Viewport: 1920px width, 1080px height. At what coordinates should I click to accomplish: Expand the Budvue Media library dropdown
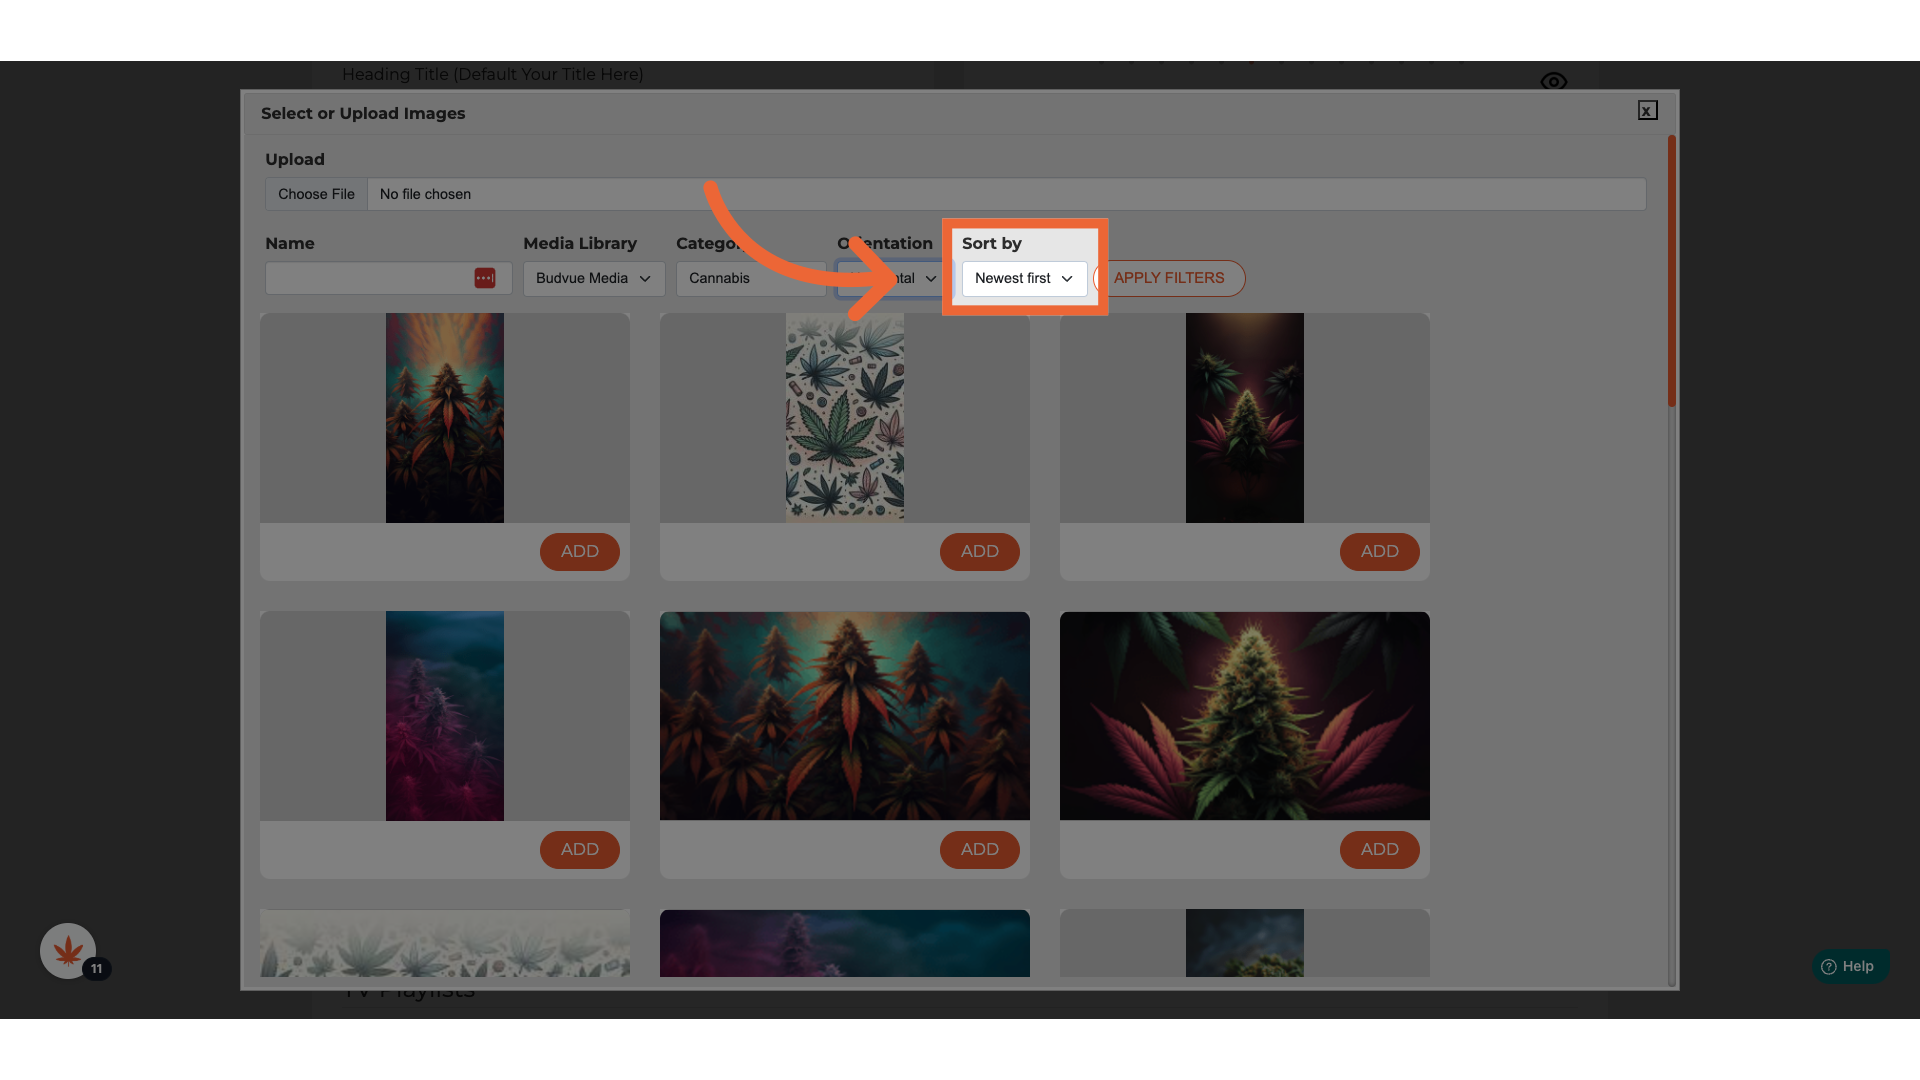tap(593, 278)
